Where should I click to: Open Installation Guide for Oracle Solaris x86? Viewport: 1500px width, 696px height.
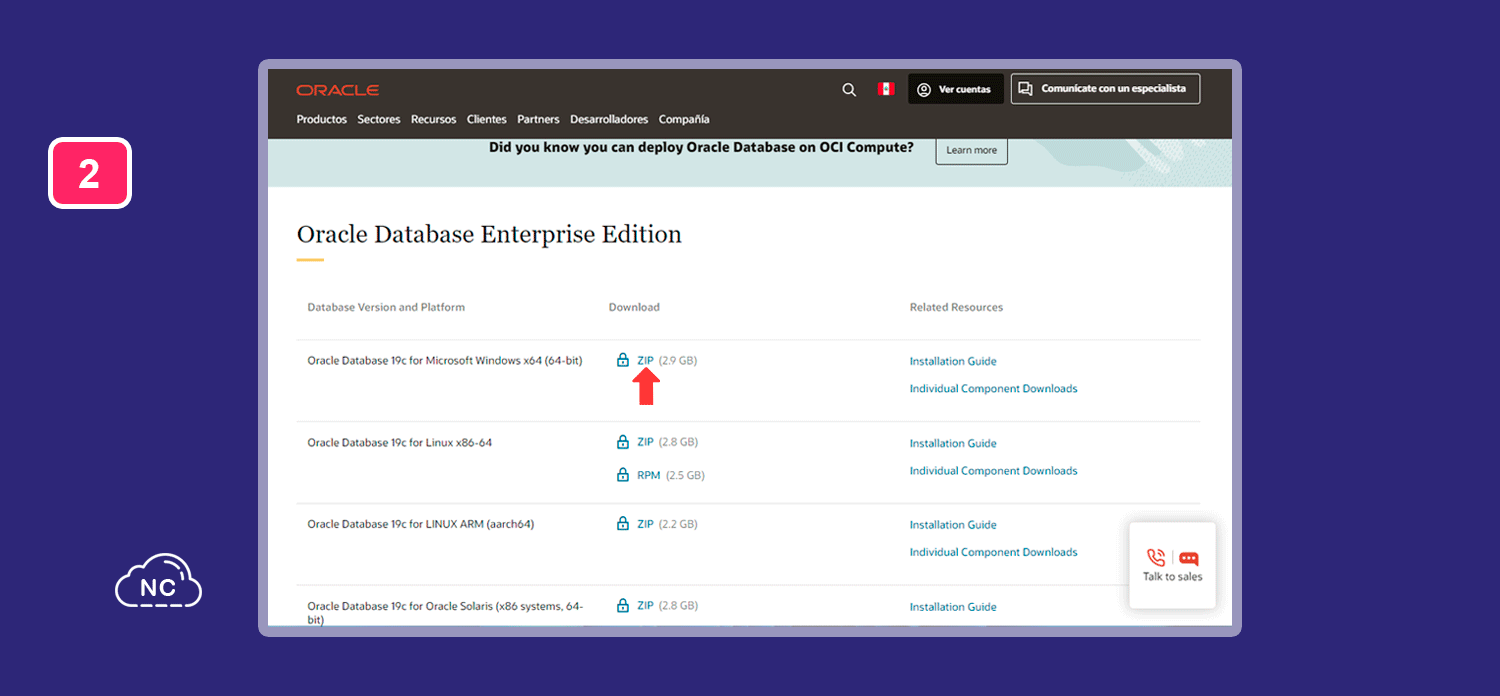point(953,607)
